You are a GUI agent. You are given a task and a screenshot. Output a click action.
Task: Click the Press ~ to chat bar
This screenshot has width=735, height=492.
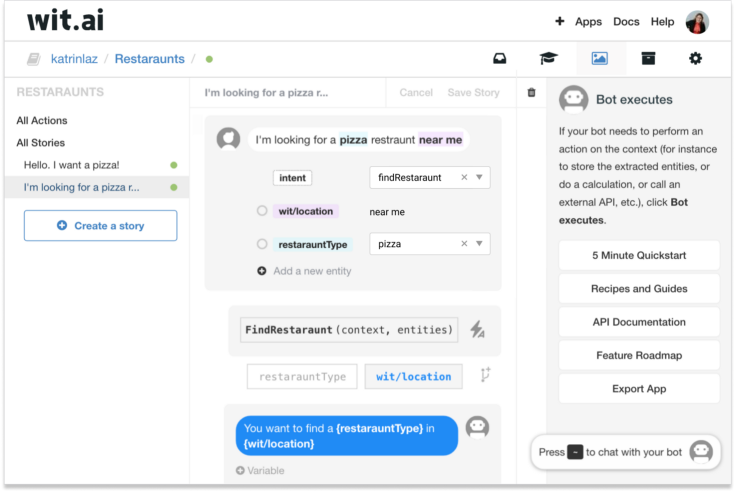[x=625, y=452]
